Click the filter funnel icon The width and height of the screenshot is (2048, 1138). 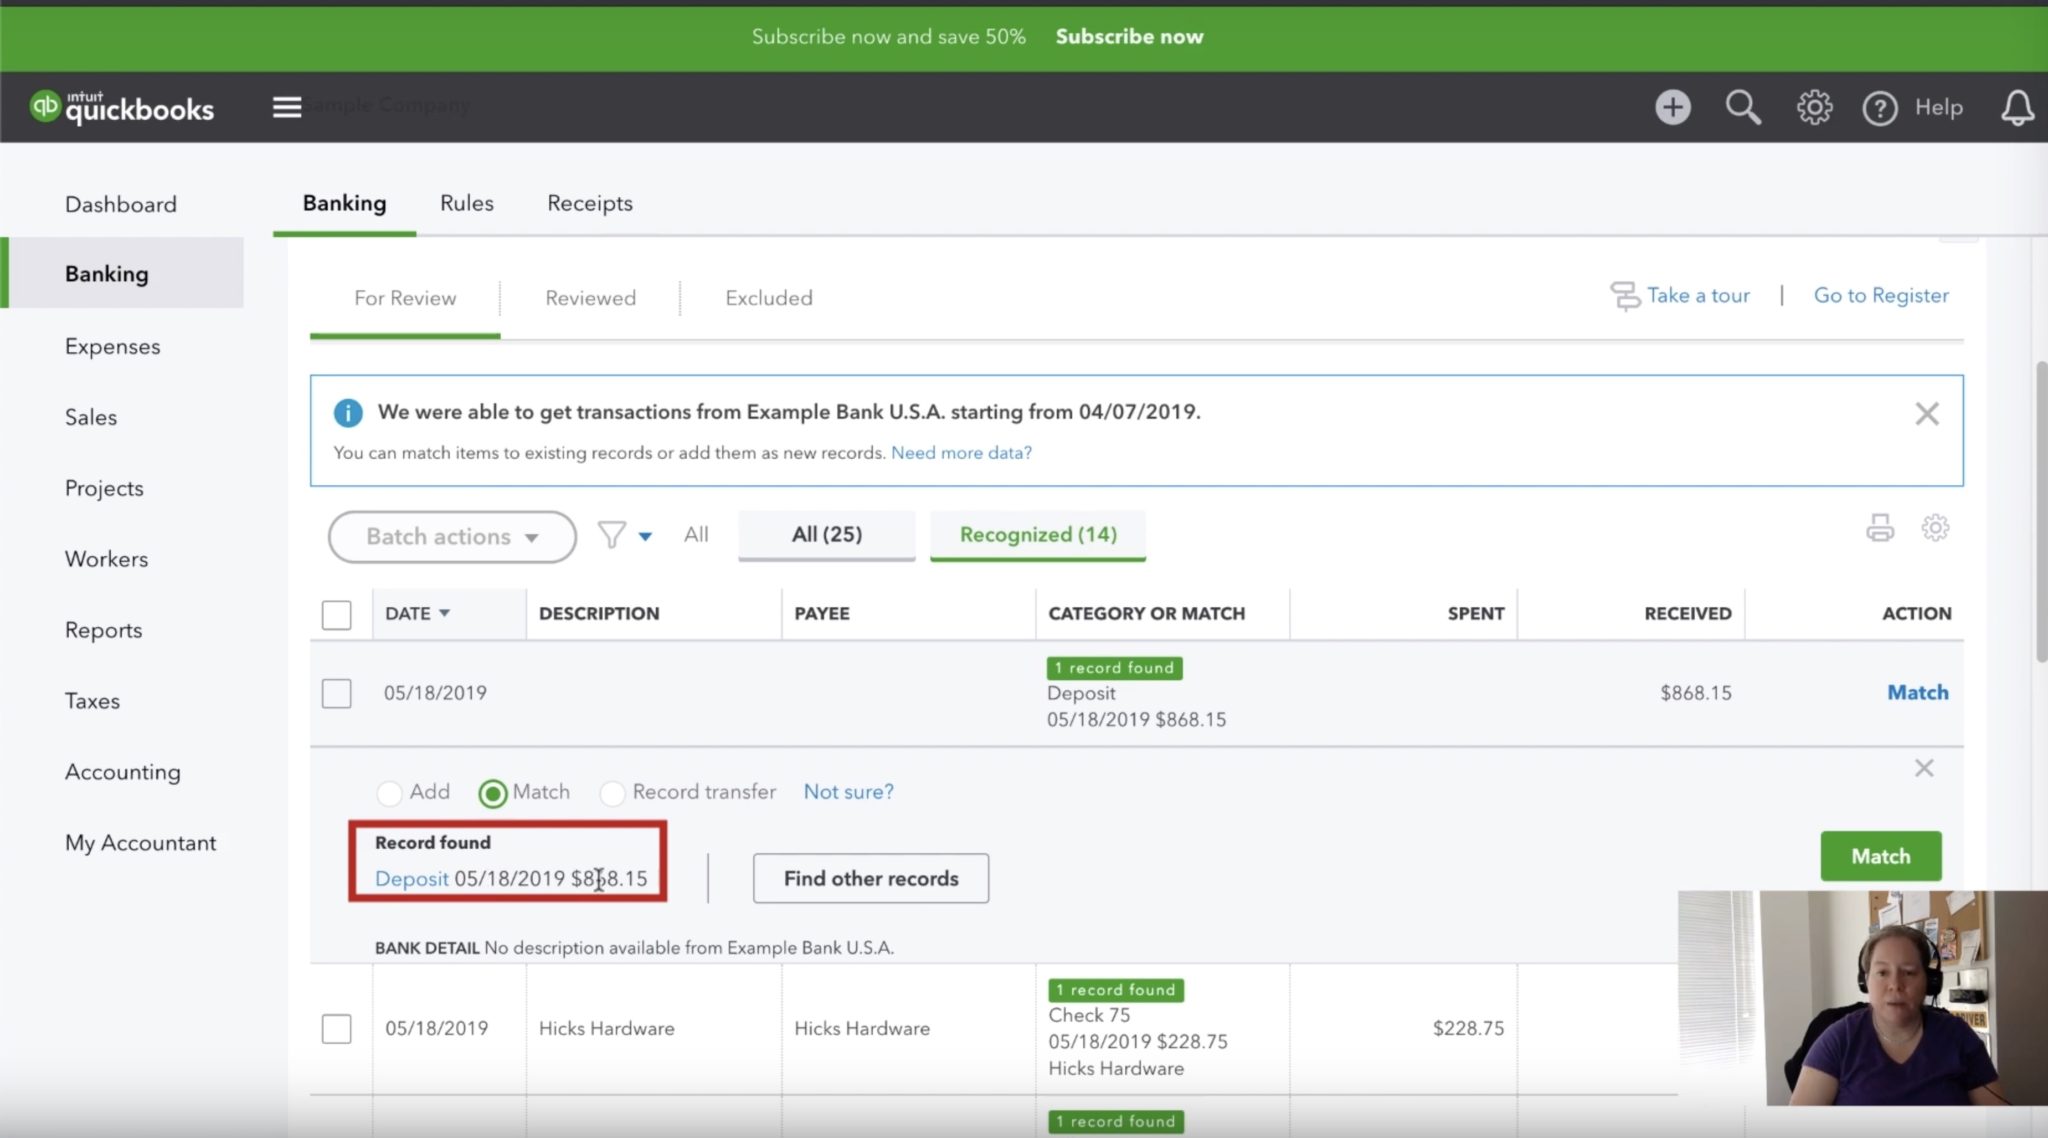tap(611, 535)
